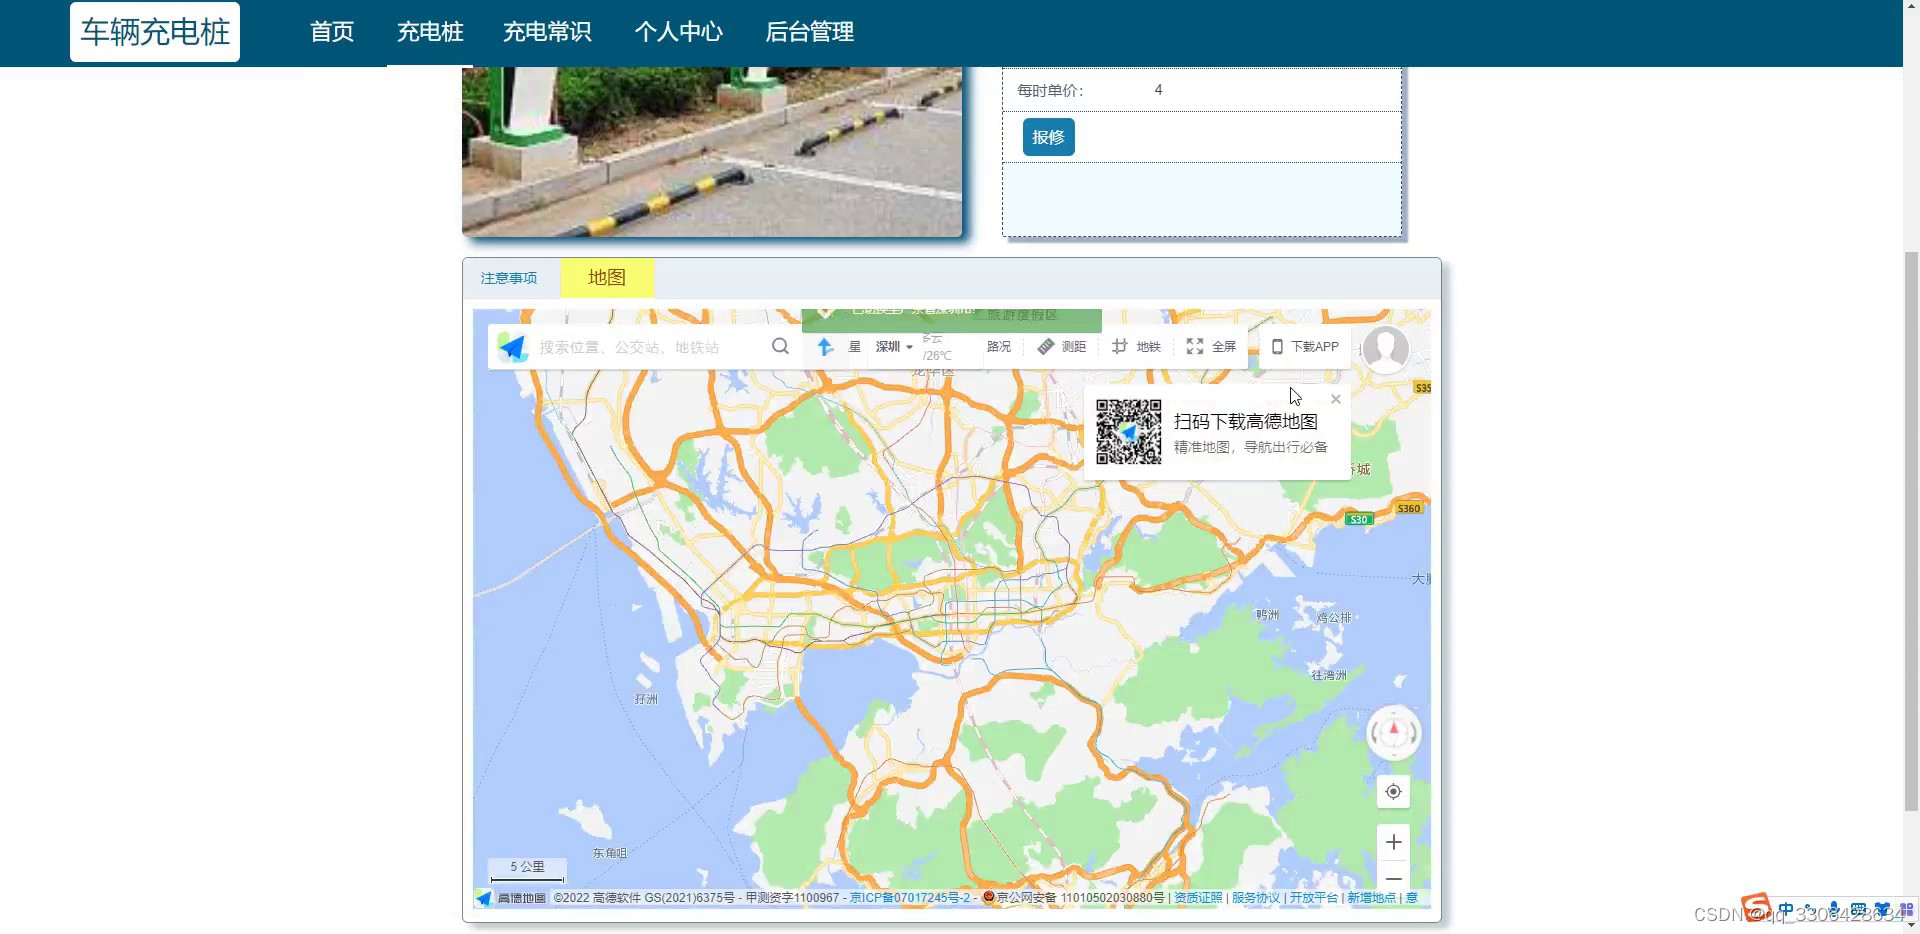Open the user avatar login icon

click(1386, 349)
